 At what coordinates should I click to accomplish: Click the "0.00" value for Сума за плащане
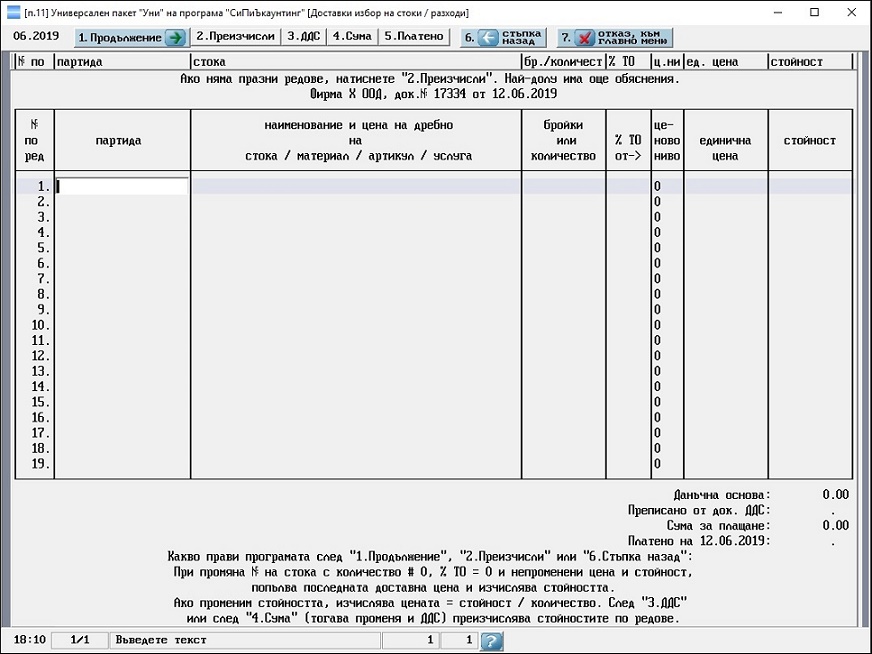click(836, 526)
